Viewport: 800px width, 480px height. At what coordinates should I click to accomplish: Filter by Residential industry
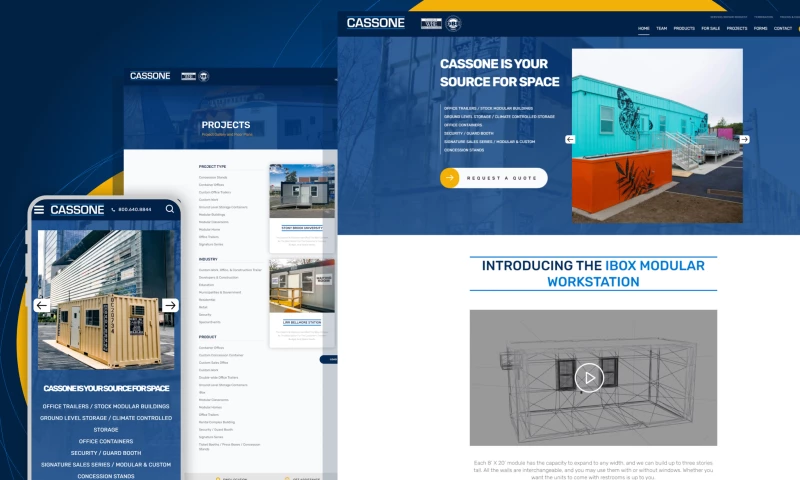(207, 300)
